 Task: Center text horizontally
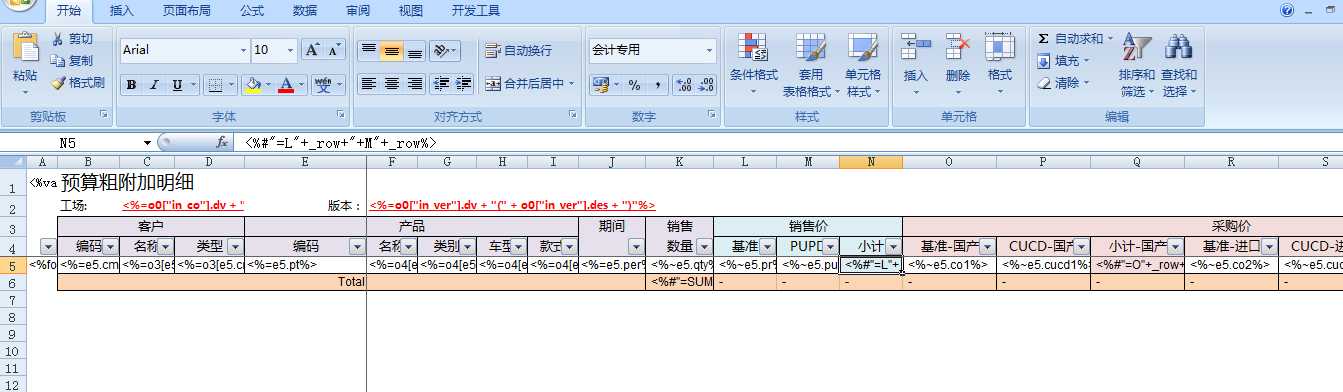tap(391, 84)
